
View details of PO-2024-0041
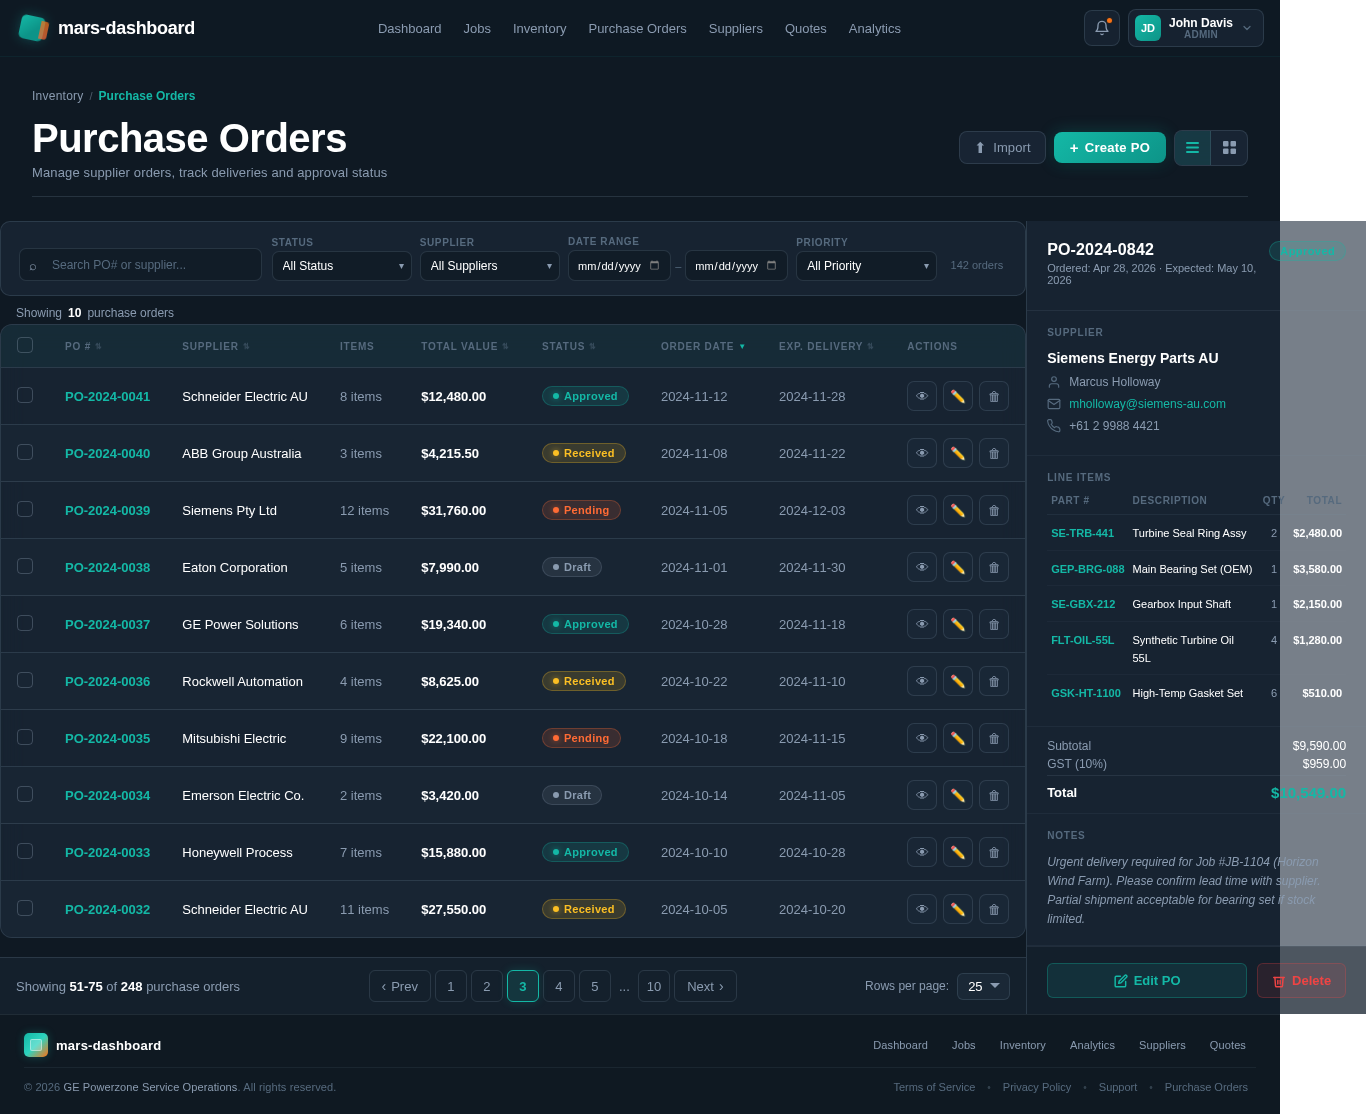(922, 396)
